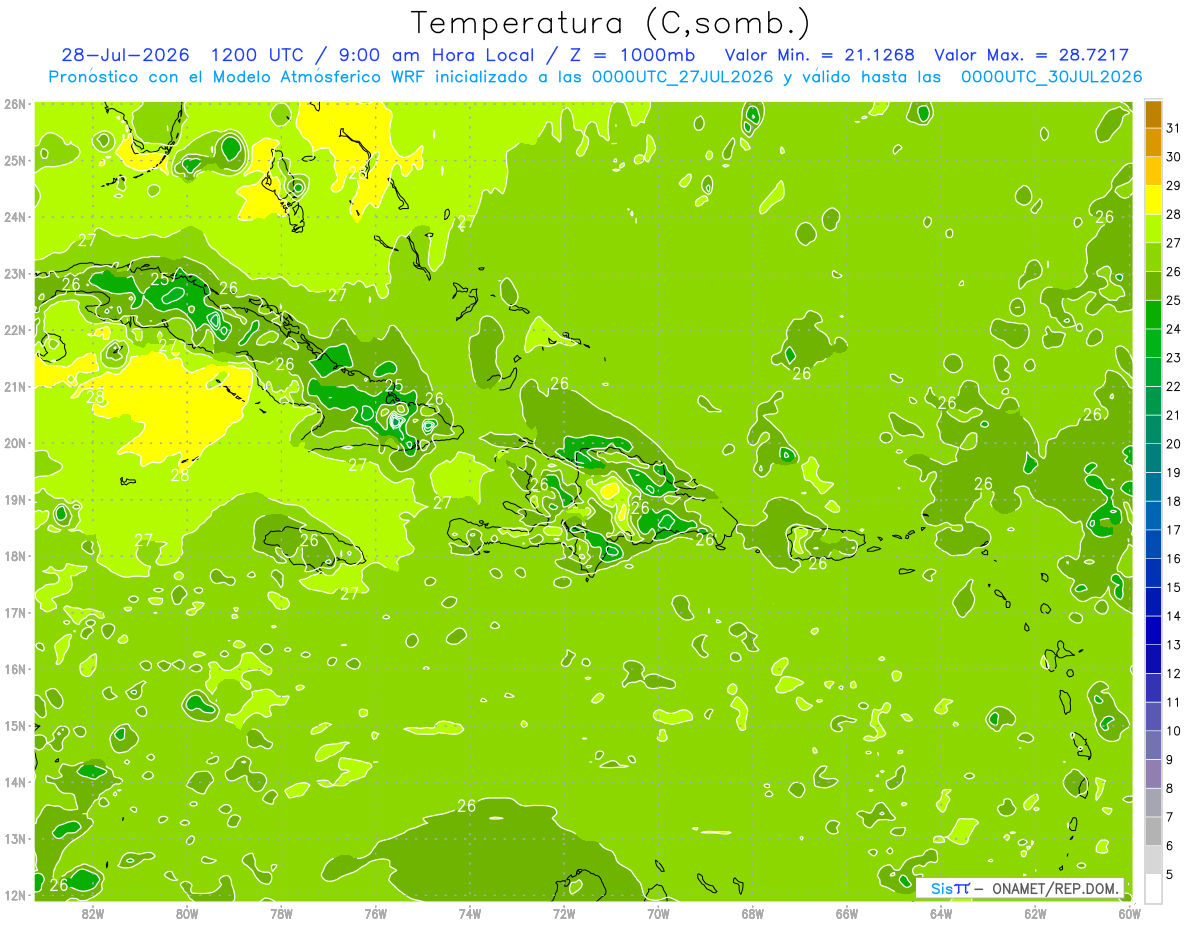1200x927 pixels.
Task: Click the gray swatch between 6 and 7
Action: coord(1153,831)
